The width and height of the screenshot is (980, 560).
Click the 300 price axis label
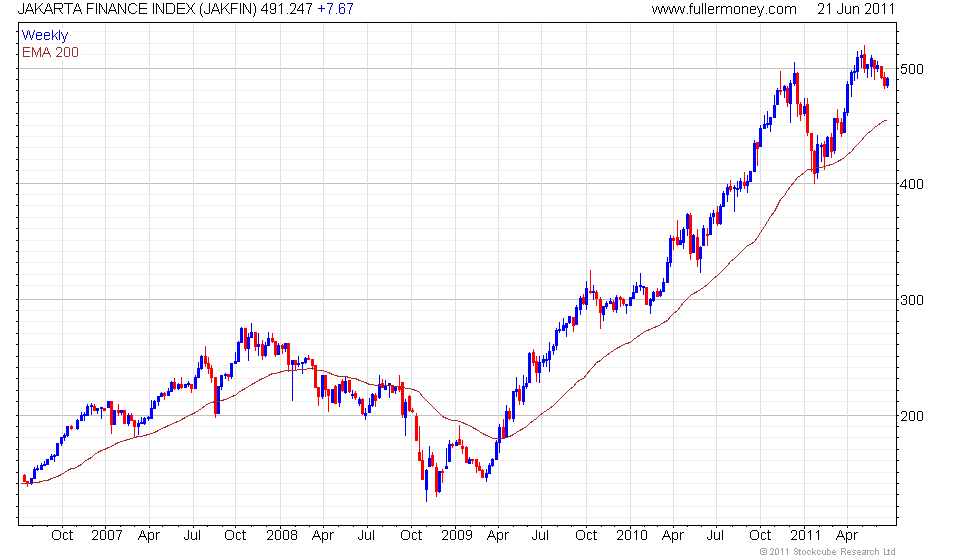912,300
